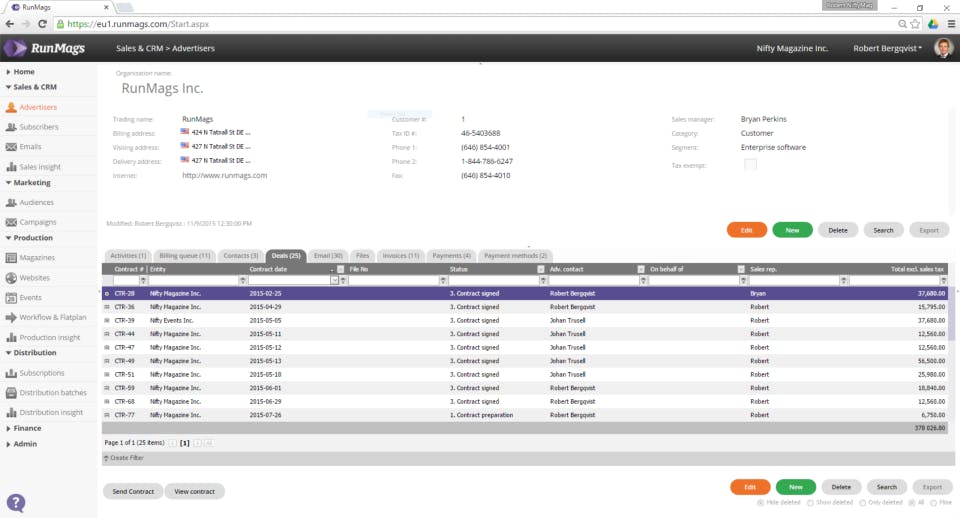Click the browser back arrow
This screenshot has width=960, height=518.
point(10,24)
